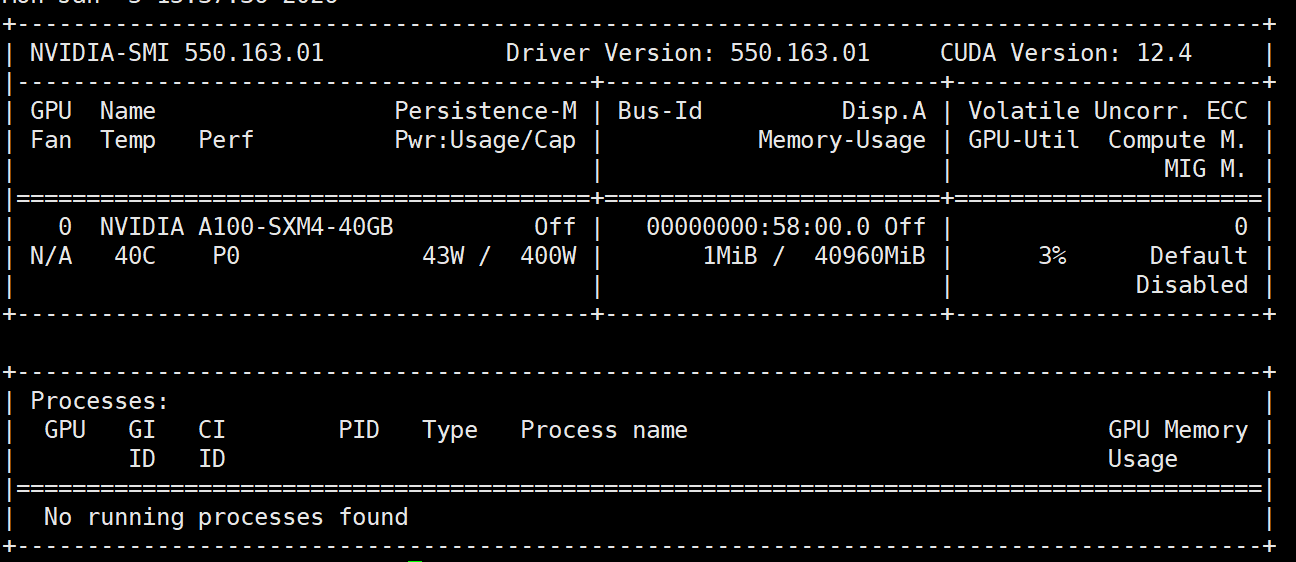Click the MIG M. header

(x=1205, y=169)
